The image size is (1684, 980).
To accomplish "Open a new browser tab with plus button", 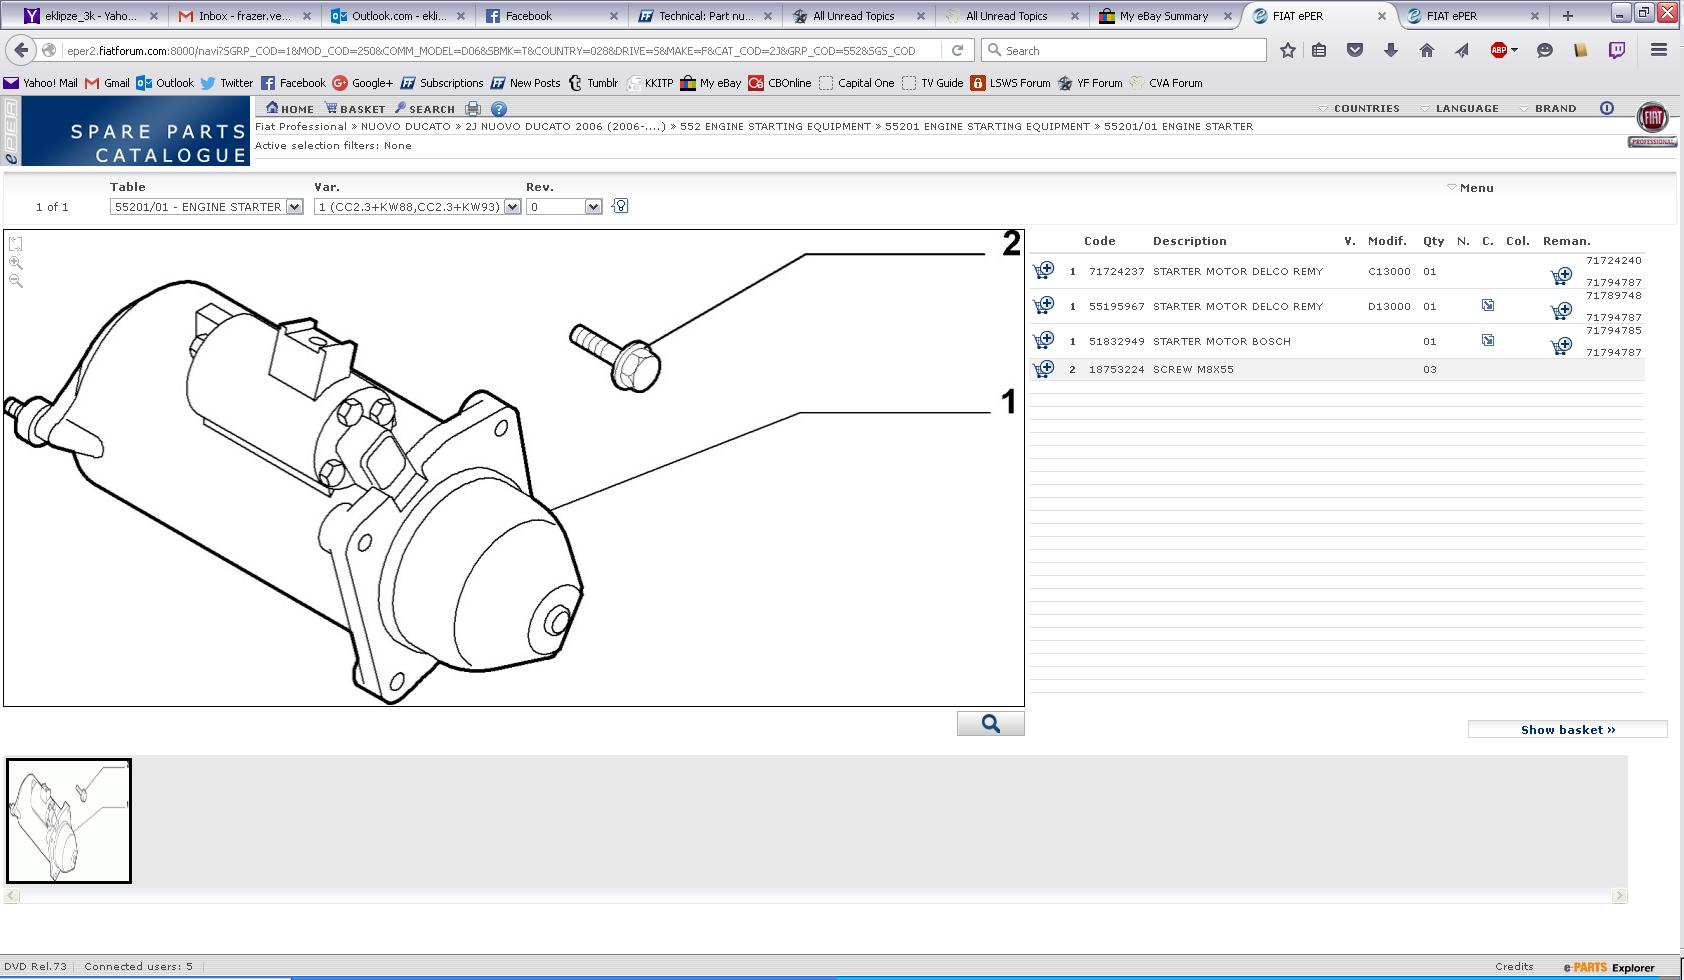I will pyautogui.click(x=1567, y=15).
